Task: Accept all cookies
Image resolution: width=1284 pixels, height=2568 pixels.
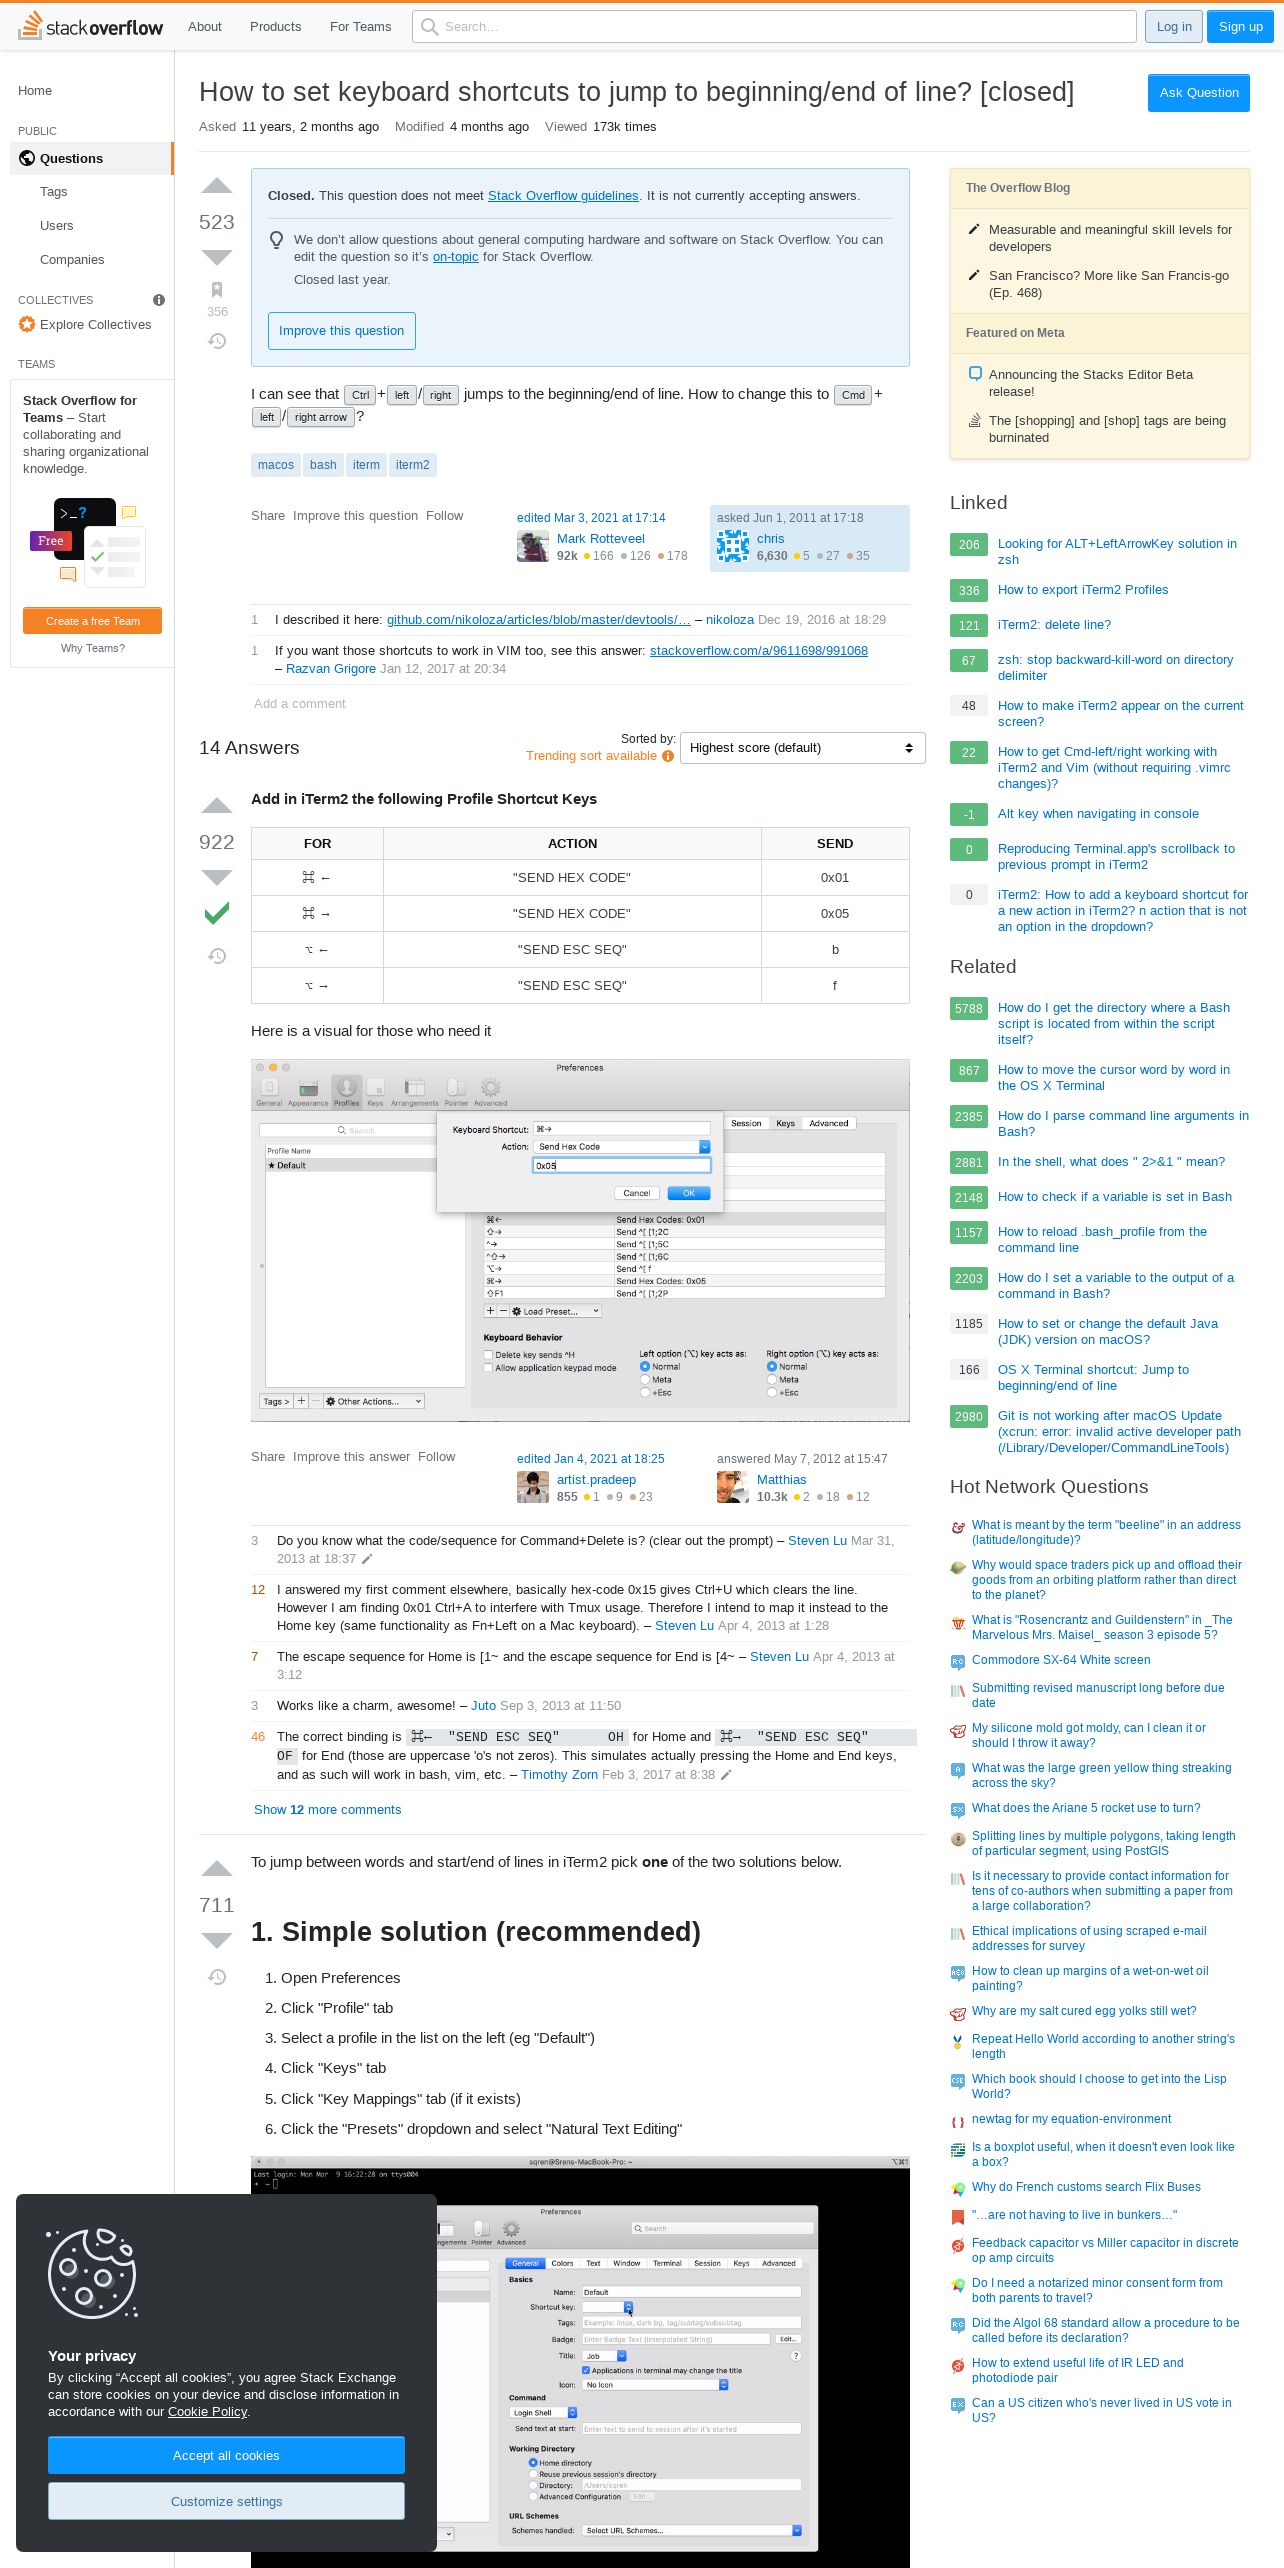Action: coord(226,2455)
